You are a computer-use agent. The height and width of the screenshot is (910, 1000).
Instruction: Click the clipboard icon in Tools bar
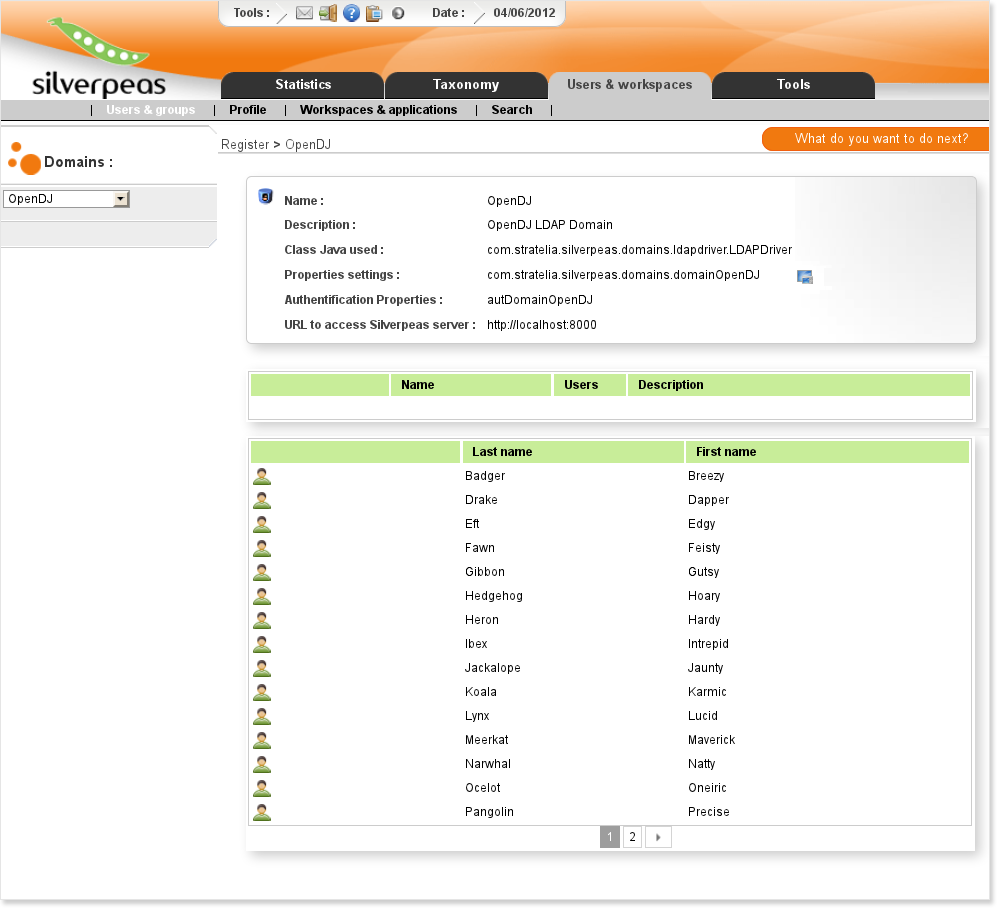coord(374,13)
